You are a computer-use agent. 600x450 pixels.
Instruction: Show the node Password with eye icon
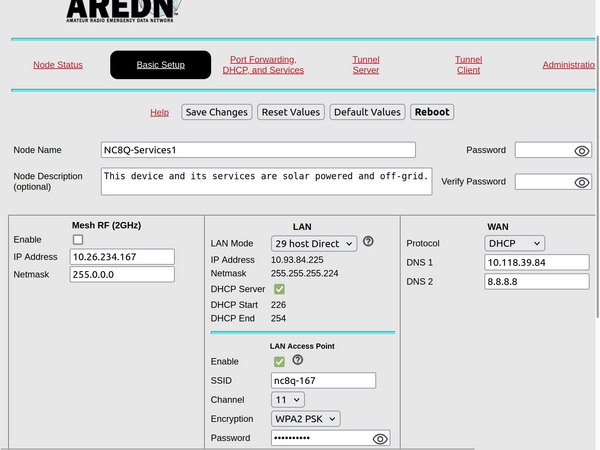coord(582,151)
